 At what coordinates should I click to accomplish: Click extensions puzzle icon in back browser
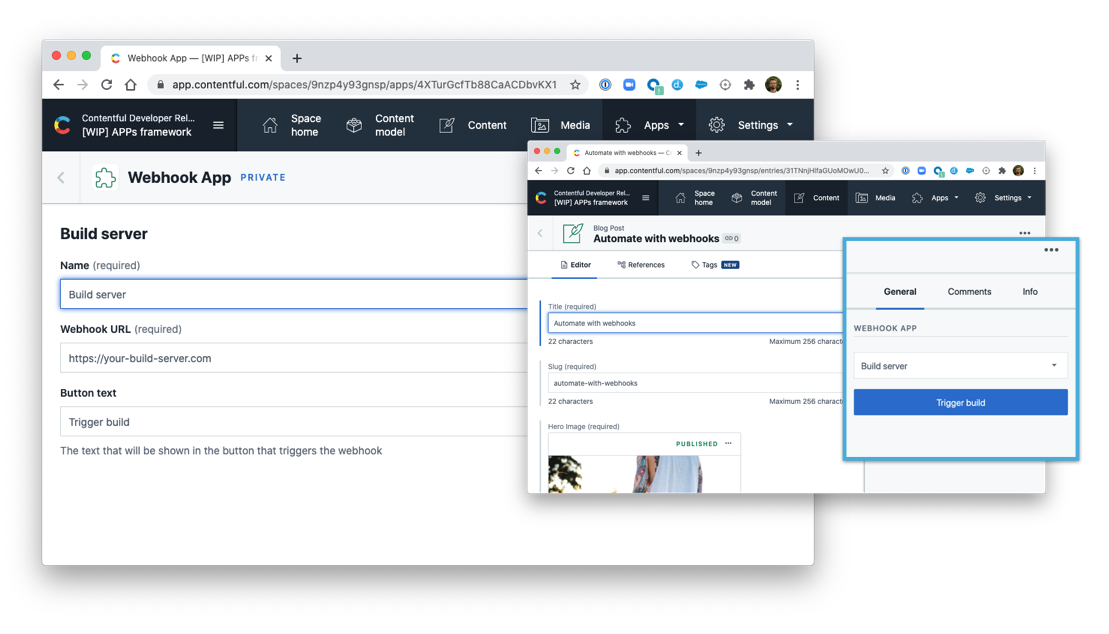pos(749,85)
